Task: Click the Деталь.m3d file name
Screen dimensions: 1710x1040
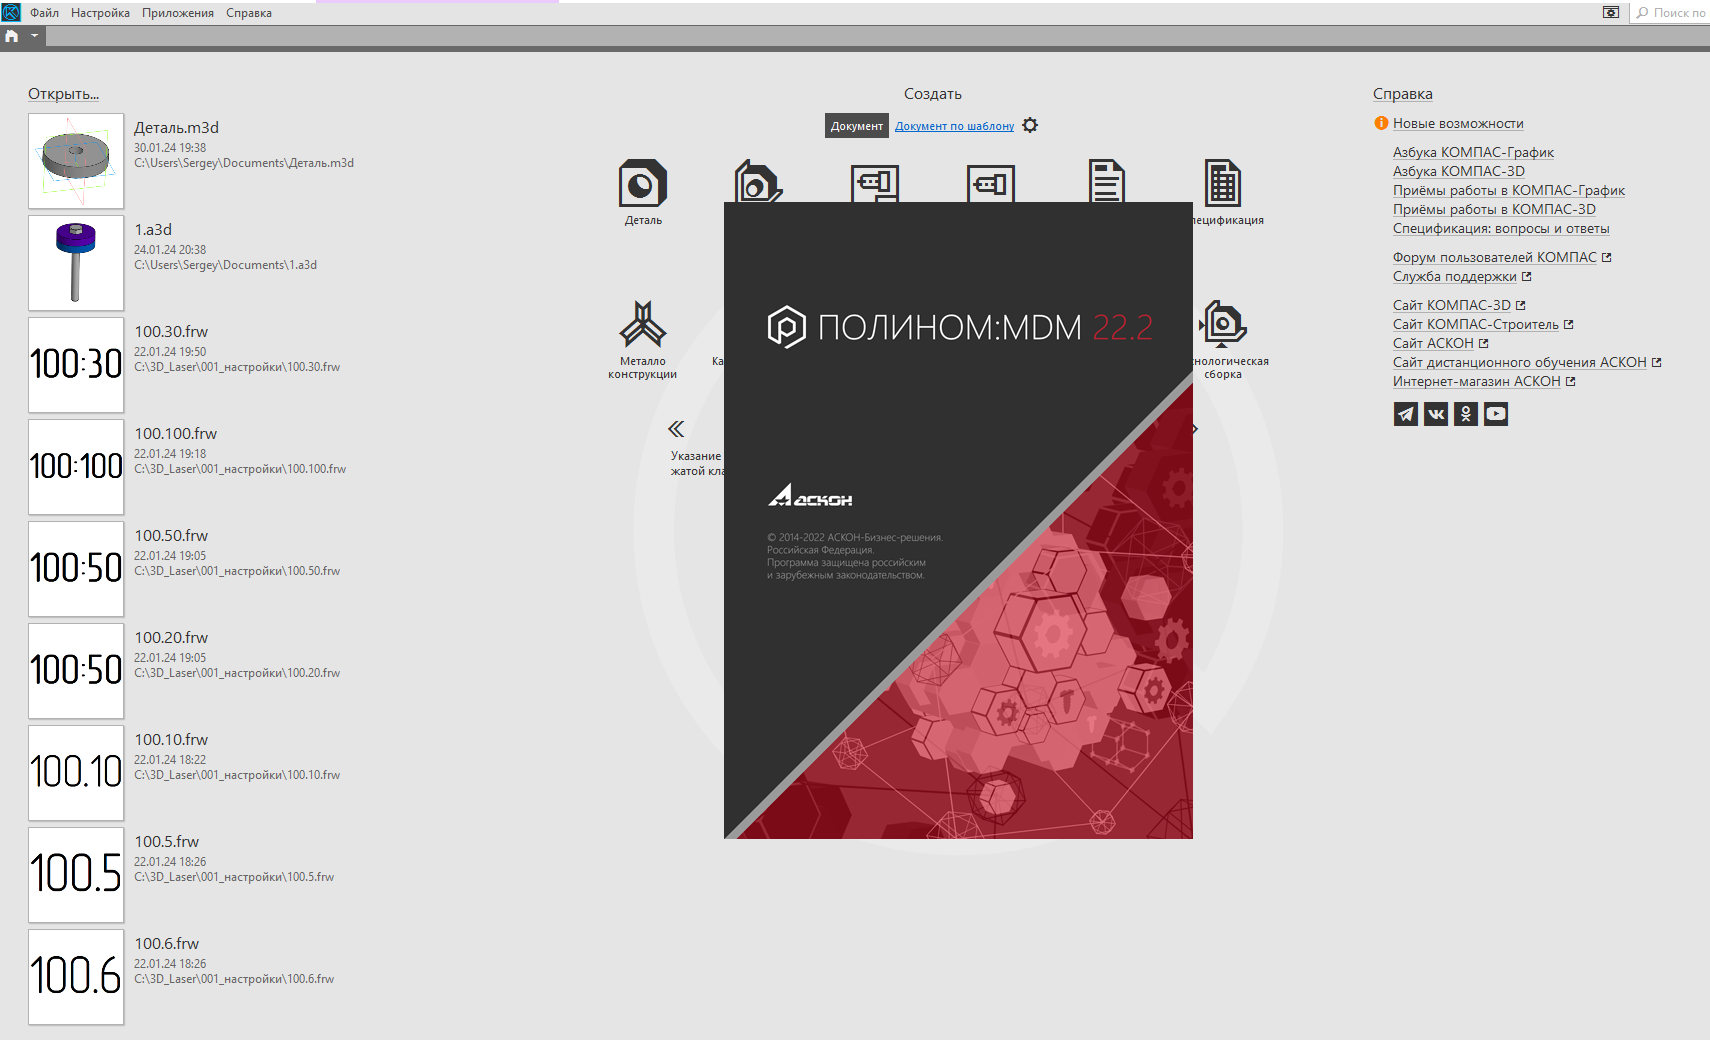Action: (x=176, y=128)
